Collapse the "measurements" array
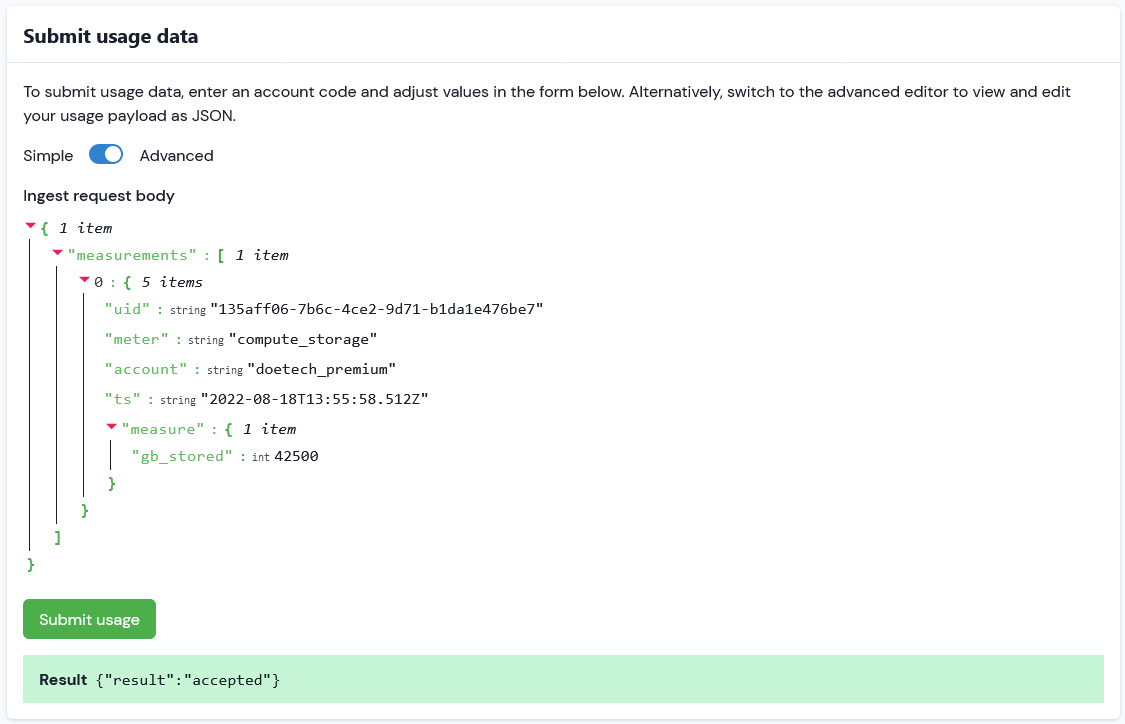 57,253
